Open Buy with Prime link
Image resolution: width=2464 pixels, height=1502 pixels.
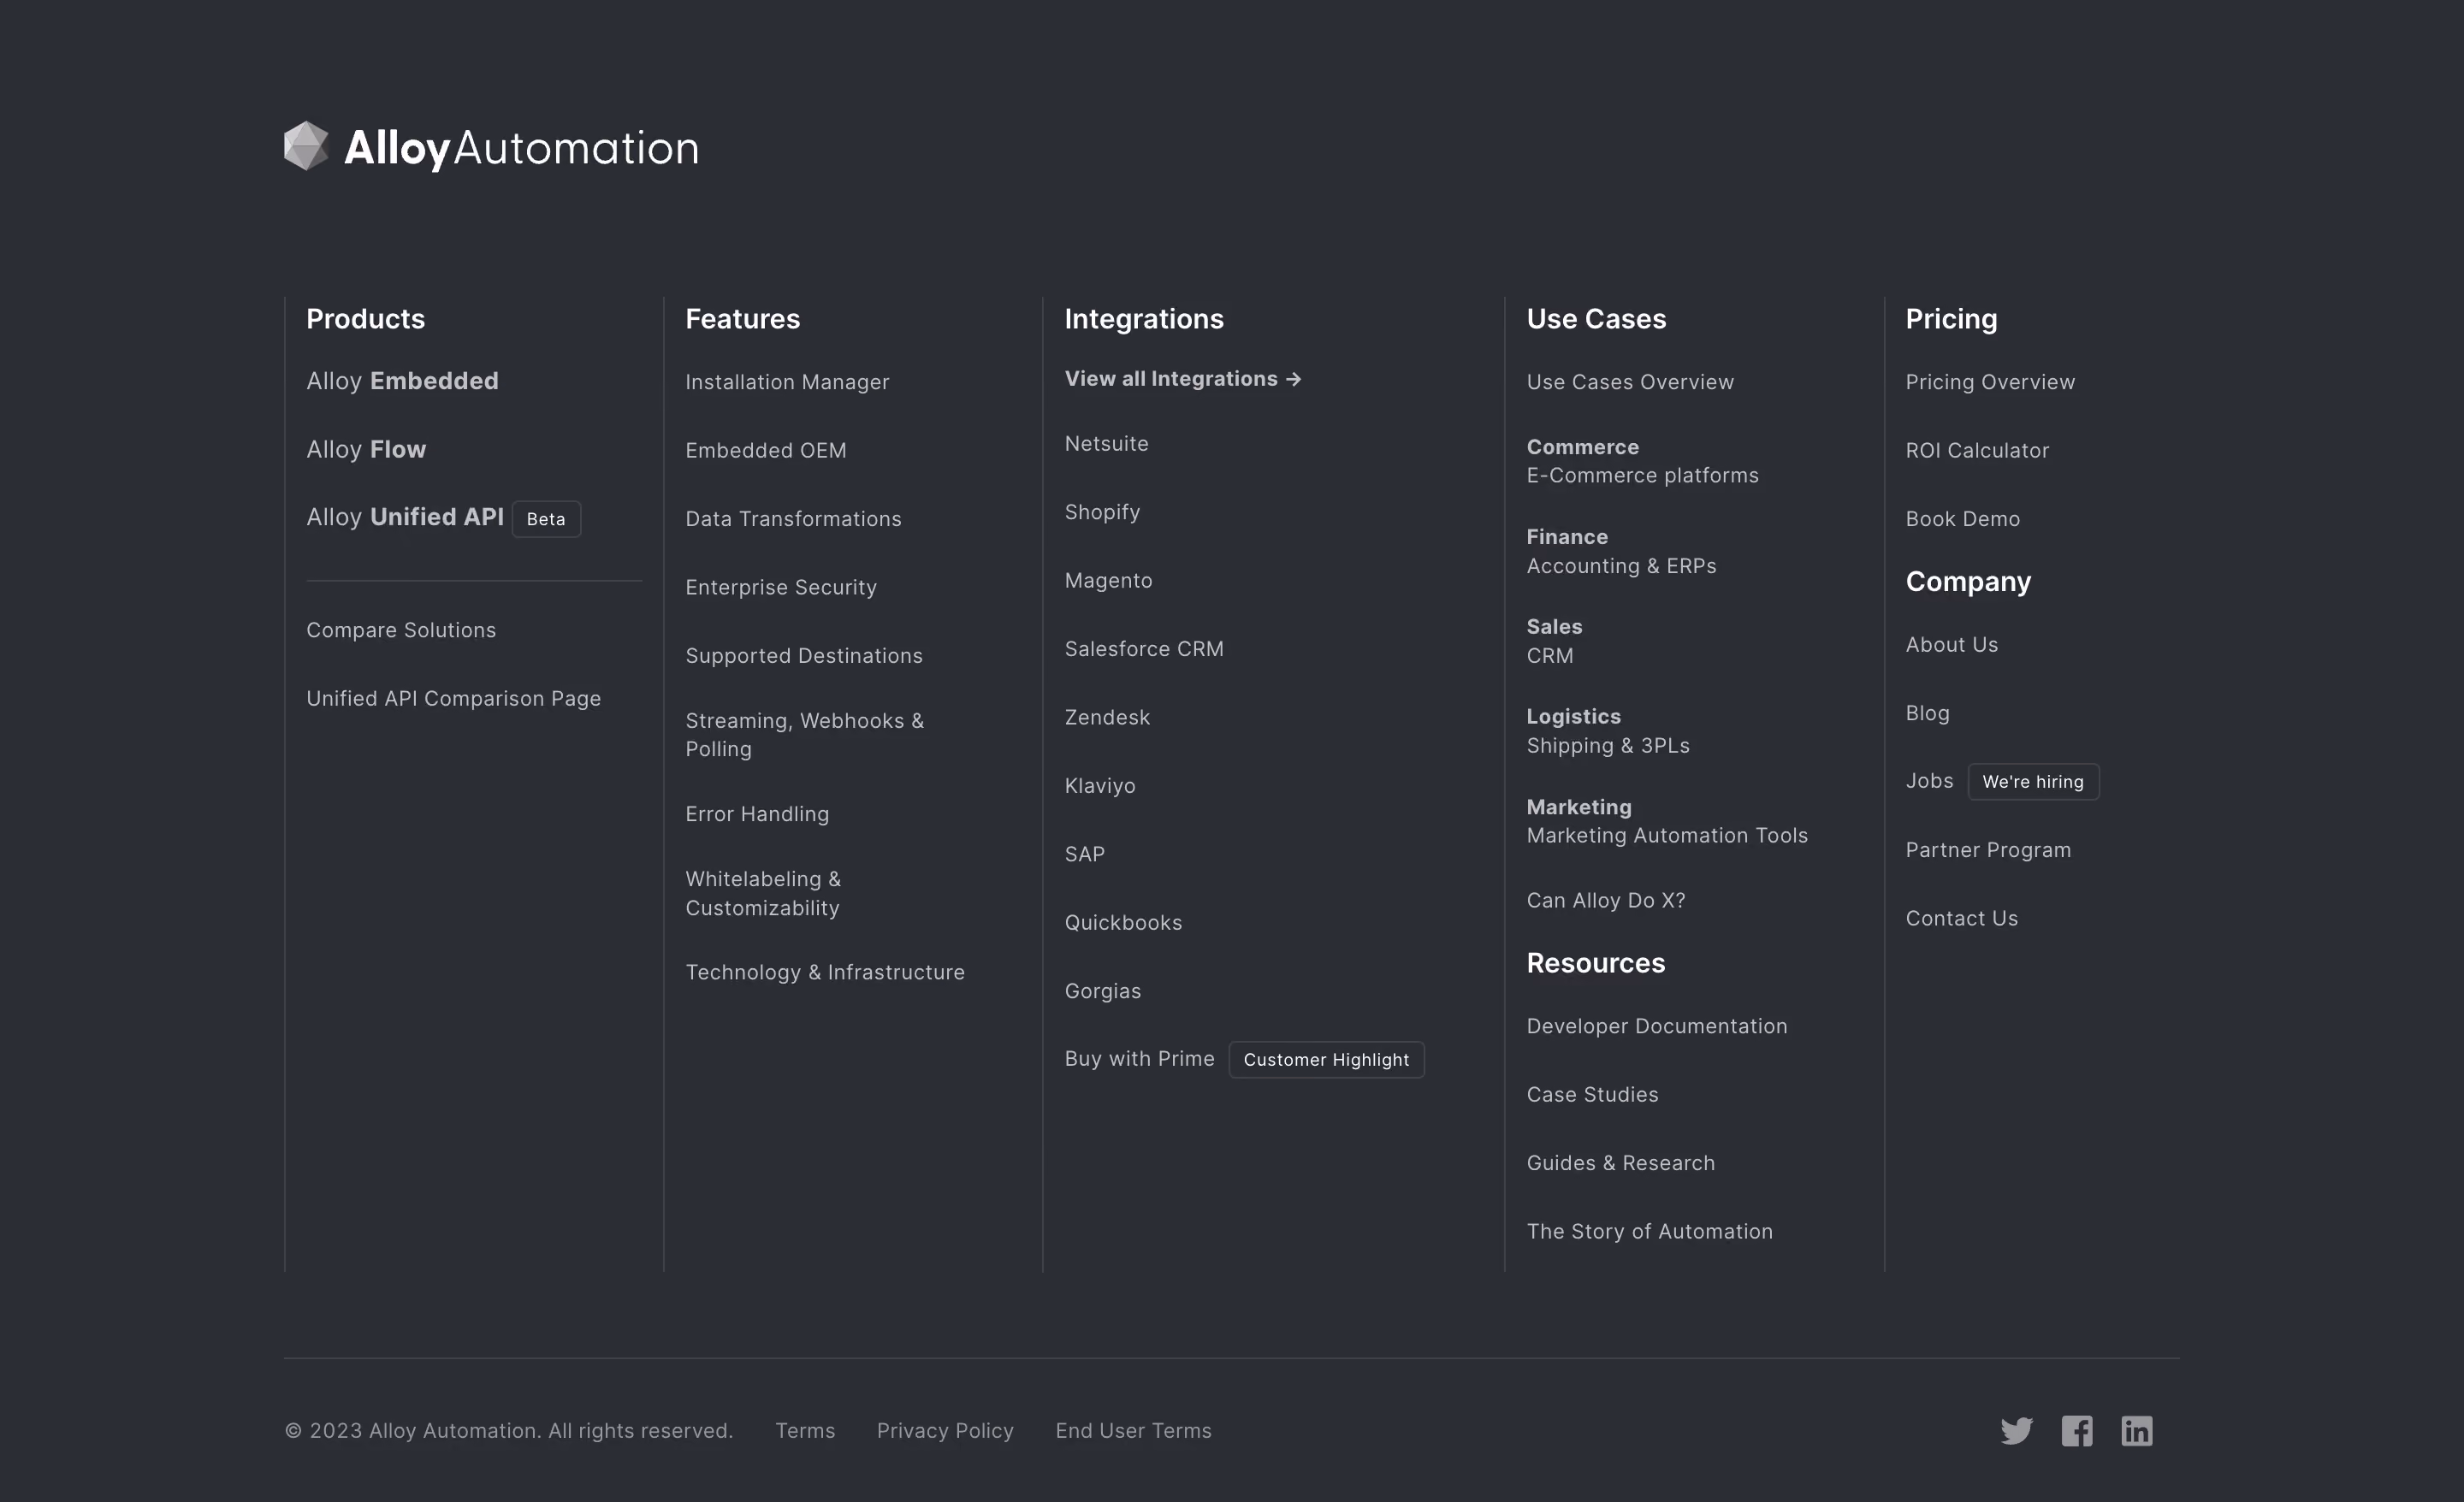[x=1139, y=1059]
